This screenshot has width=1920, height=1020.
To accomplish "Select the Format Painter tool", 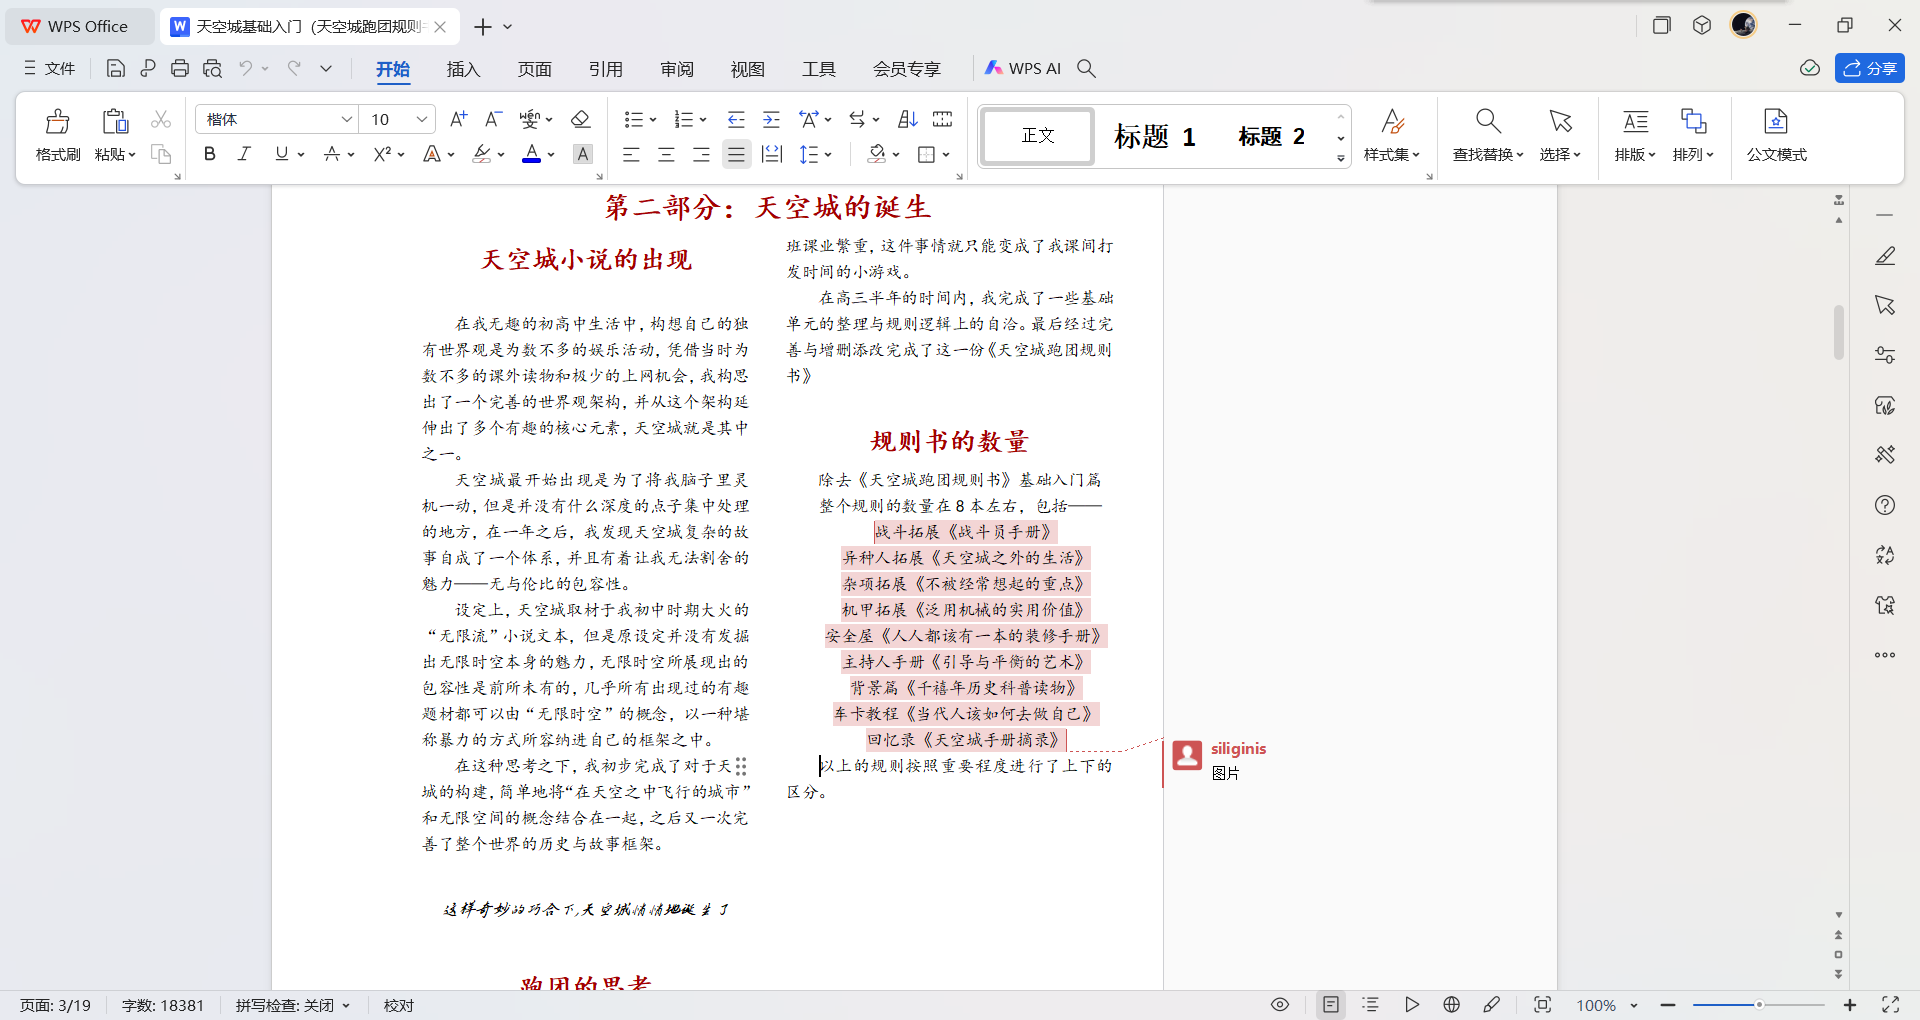I will pyautogui.click(x=58, y=134).
